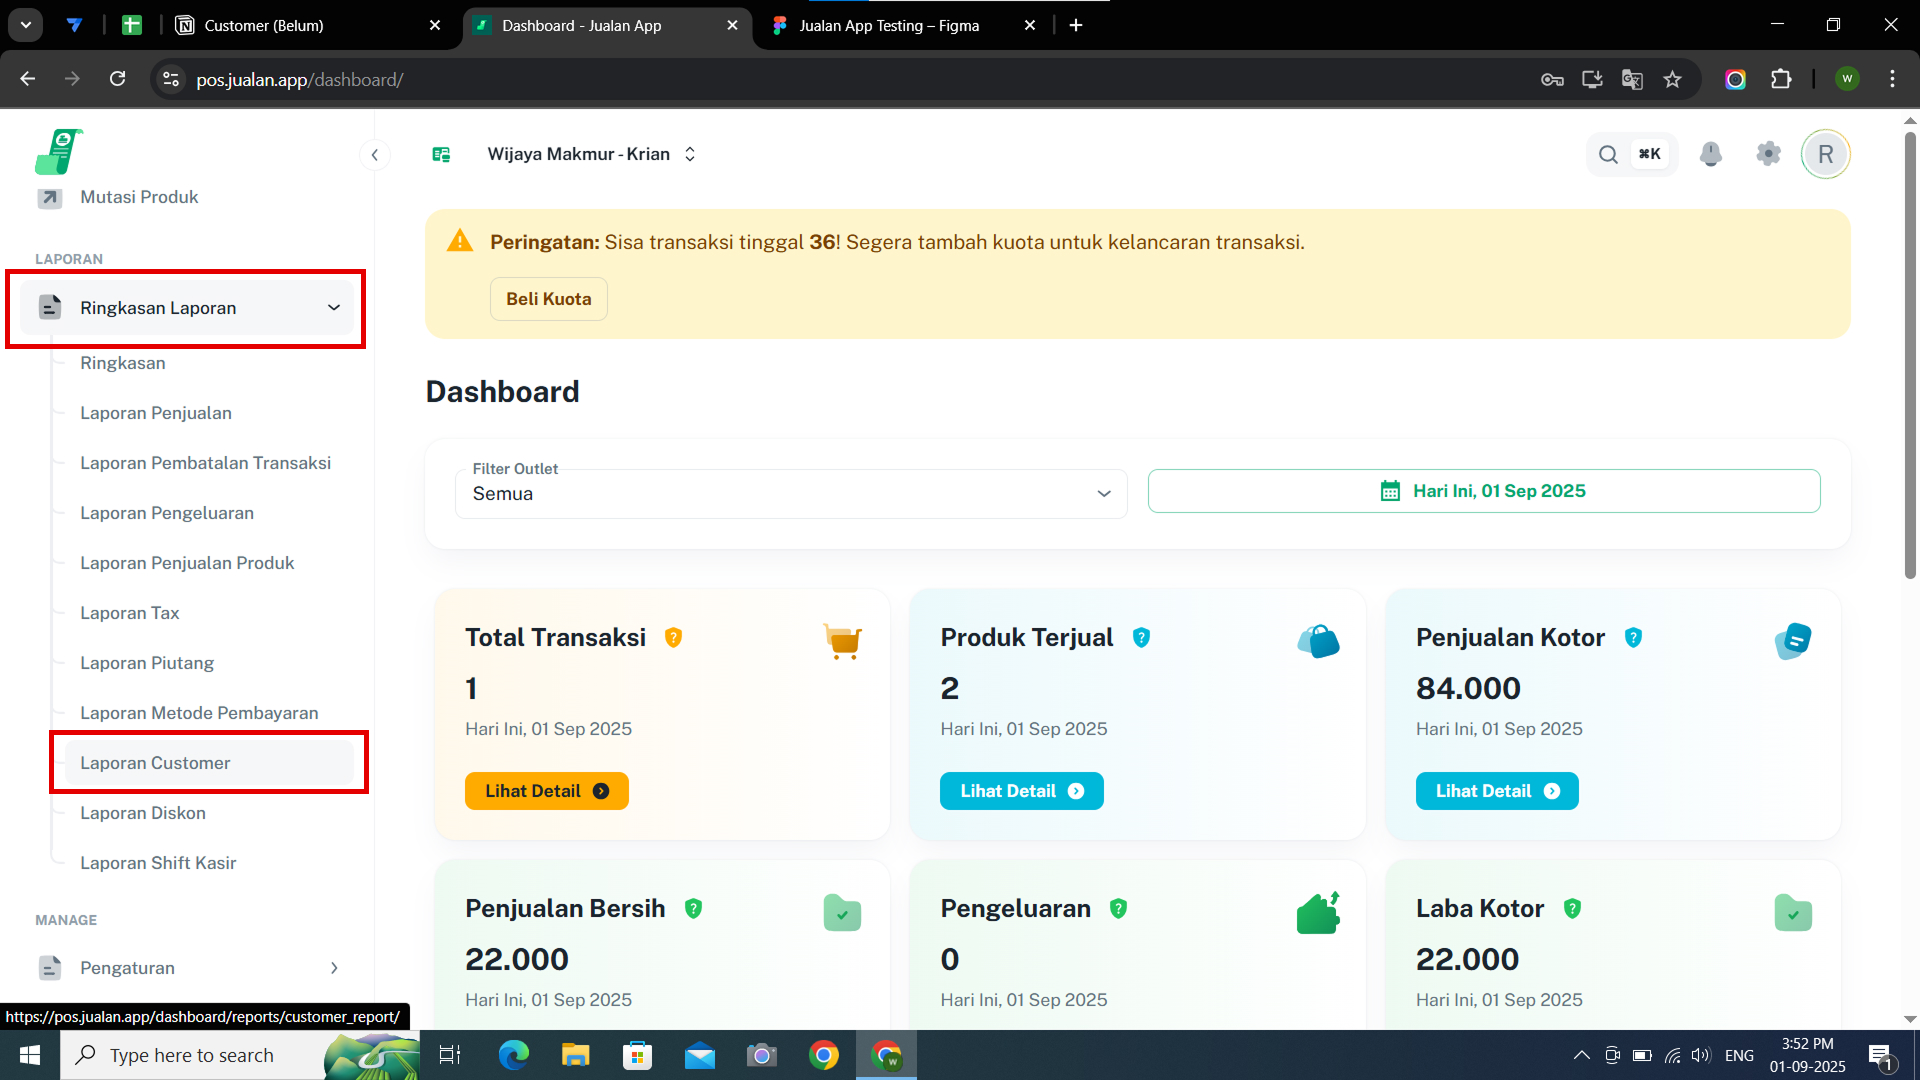
Task: Open the notifications bell icon
Action: click(1710, 154)
